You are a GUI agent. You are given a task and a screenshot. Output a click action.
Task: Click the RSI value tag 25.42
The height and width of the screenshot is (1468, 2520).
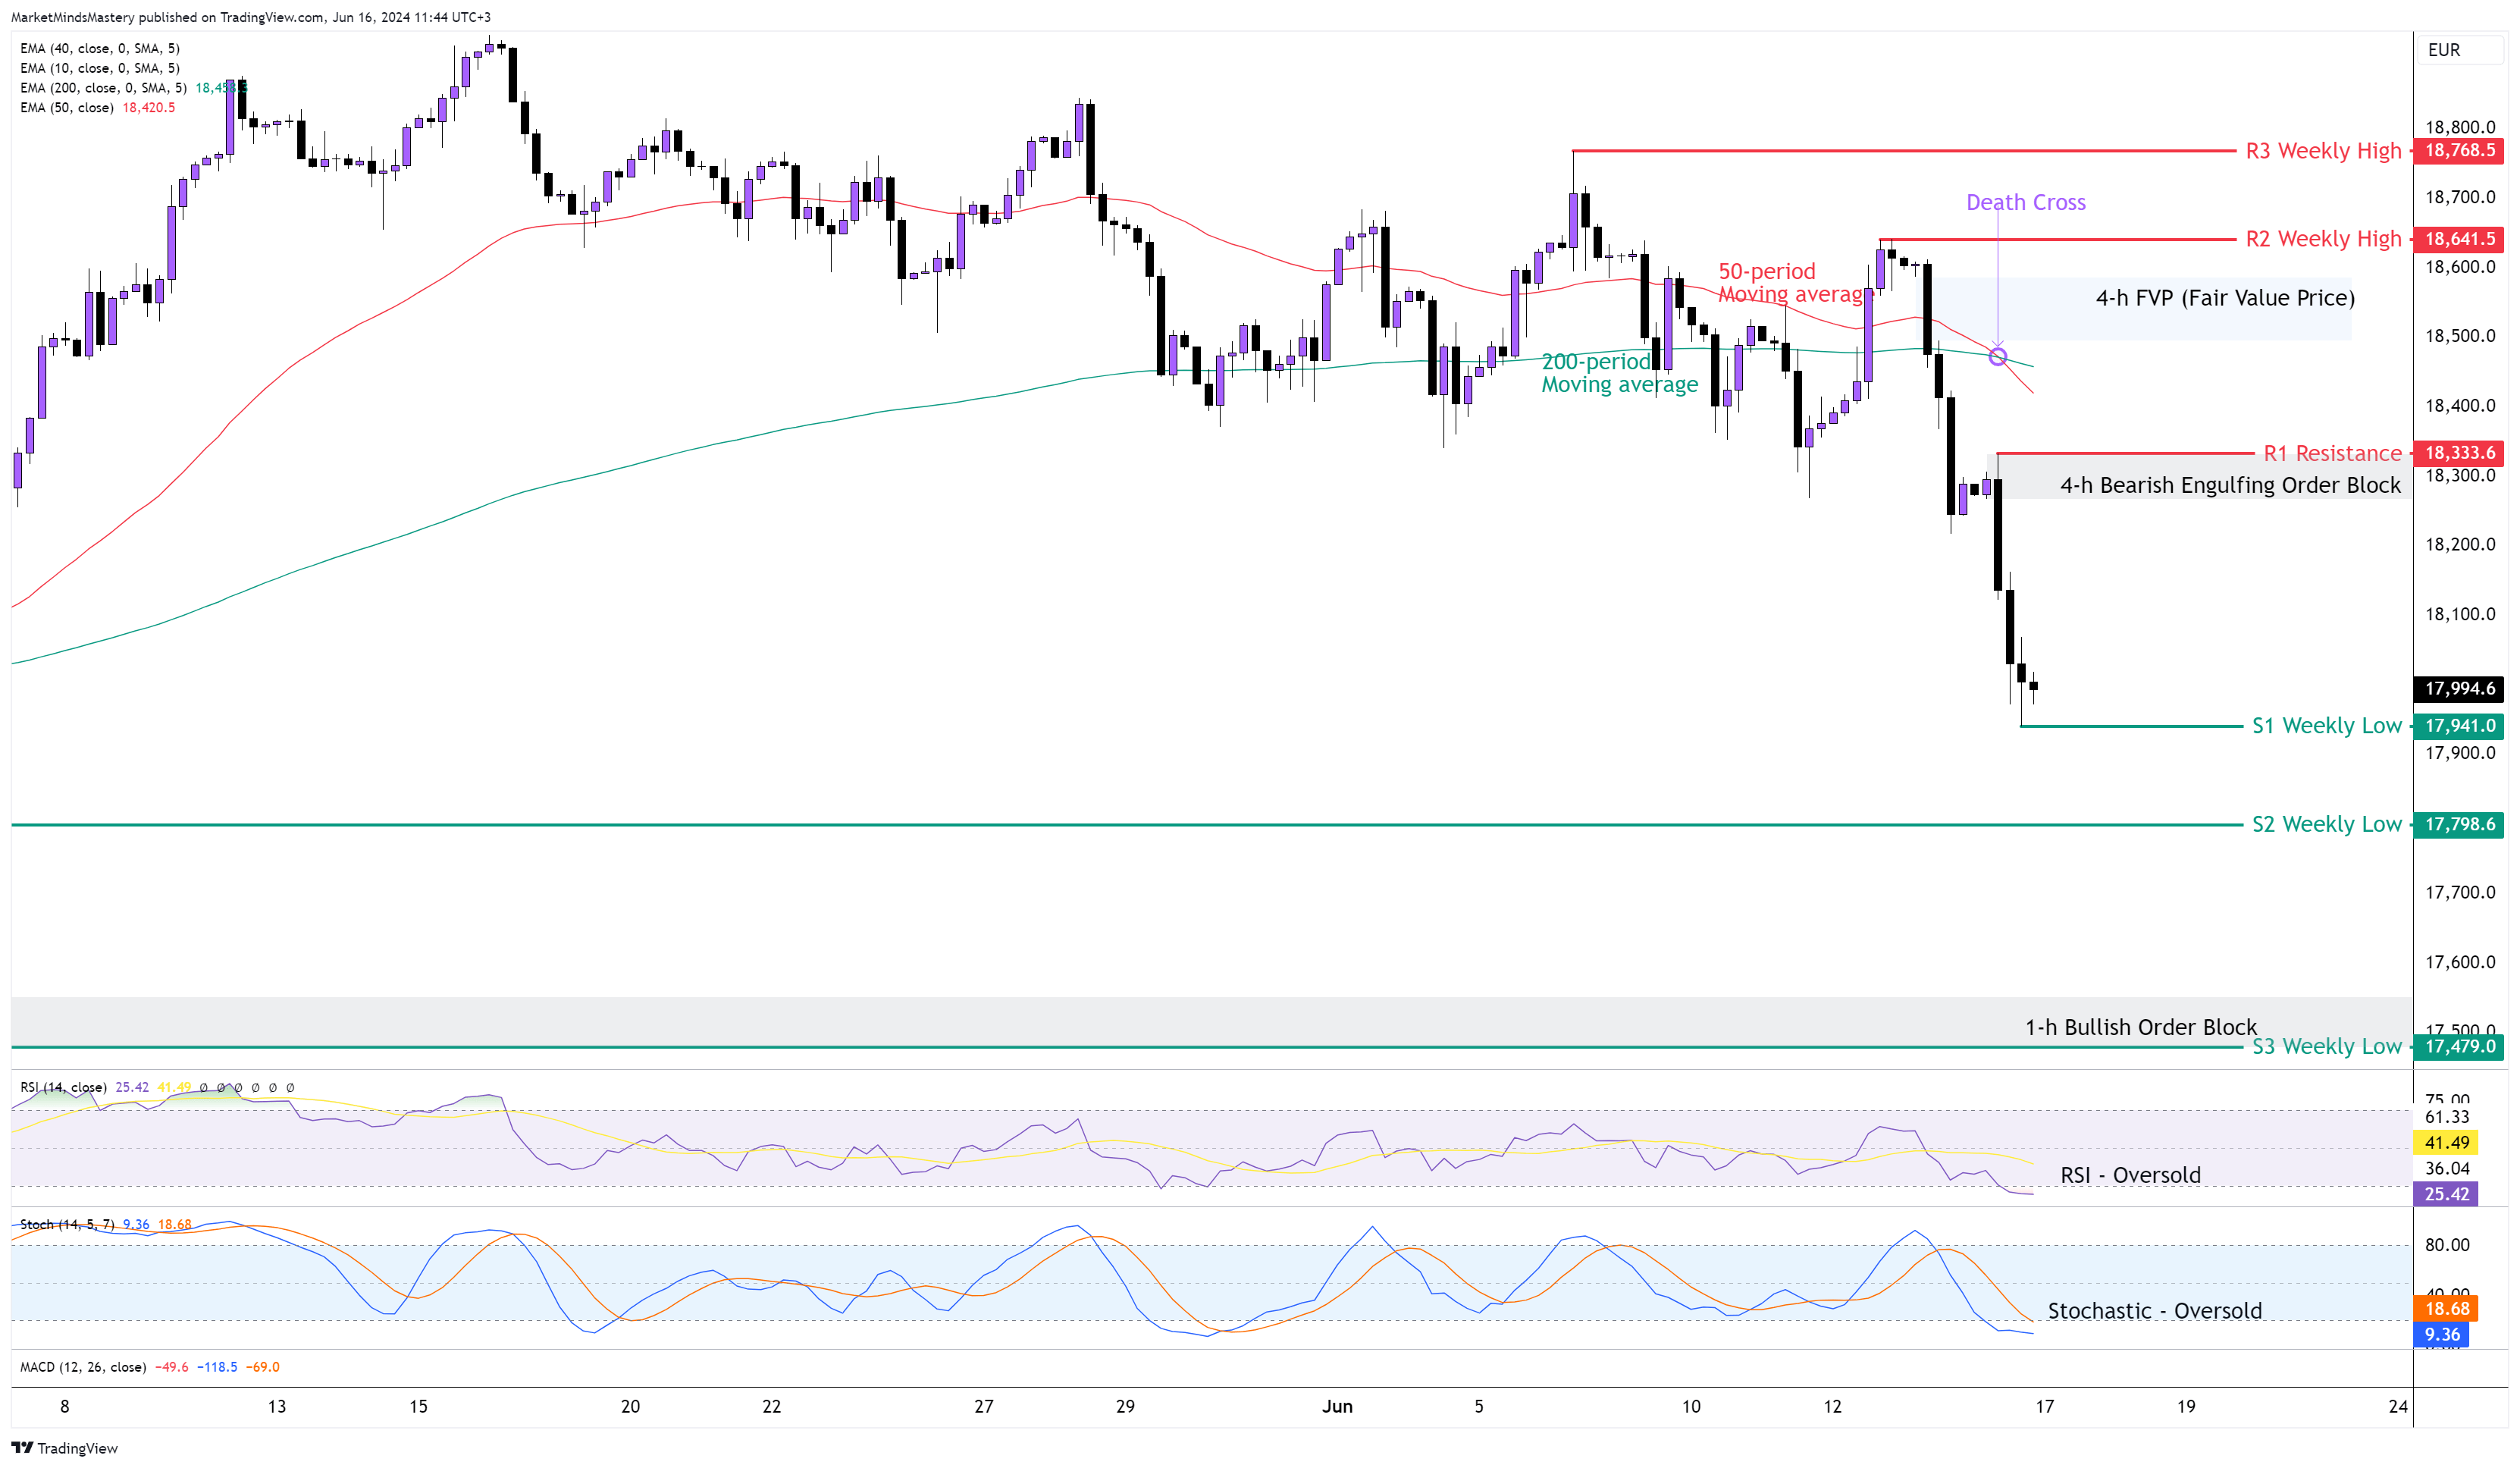[x=2446, y=1194]
